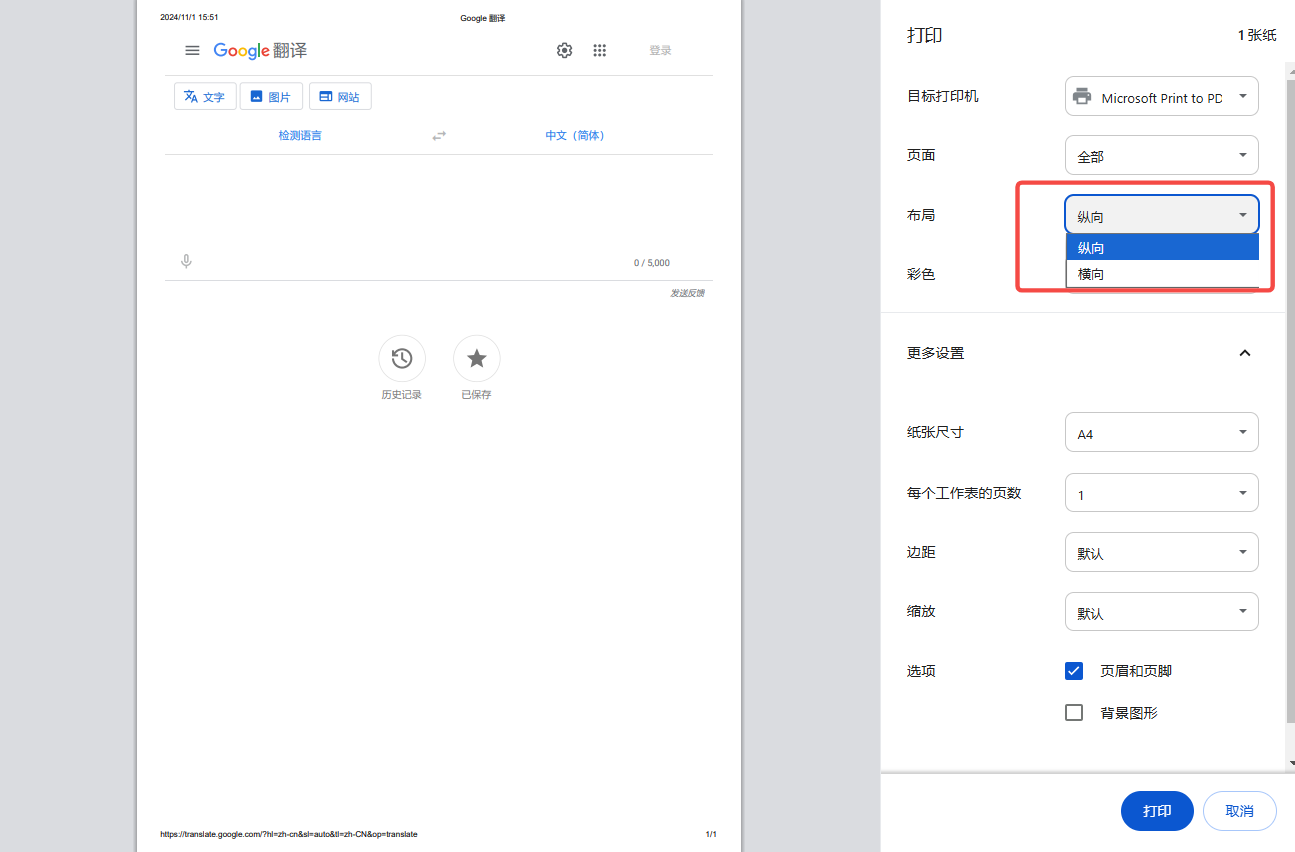
Task: Click the printer icon in destination field
Action: (x=1082, y=97)
